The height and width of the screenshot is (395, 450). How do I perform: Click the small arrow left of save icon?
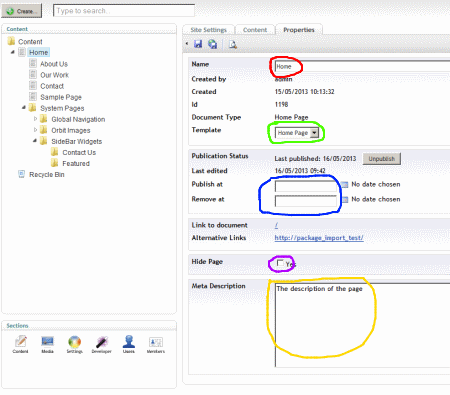click(x=187, y=44)
